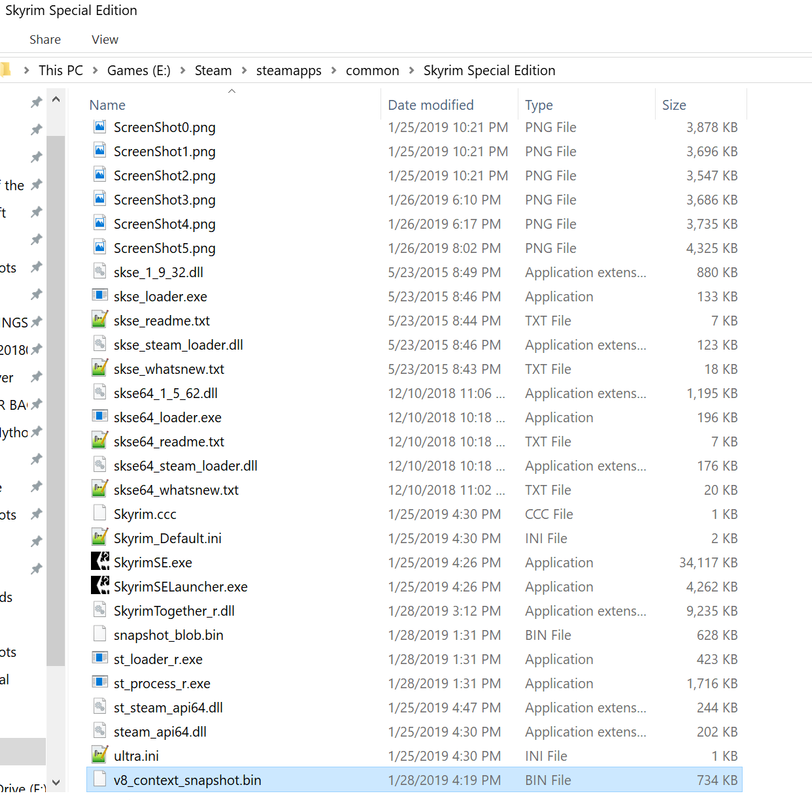Select the skse64_loader.exe application icon
Screen dimensions: 812x800
[x=99, y=416]
